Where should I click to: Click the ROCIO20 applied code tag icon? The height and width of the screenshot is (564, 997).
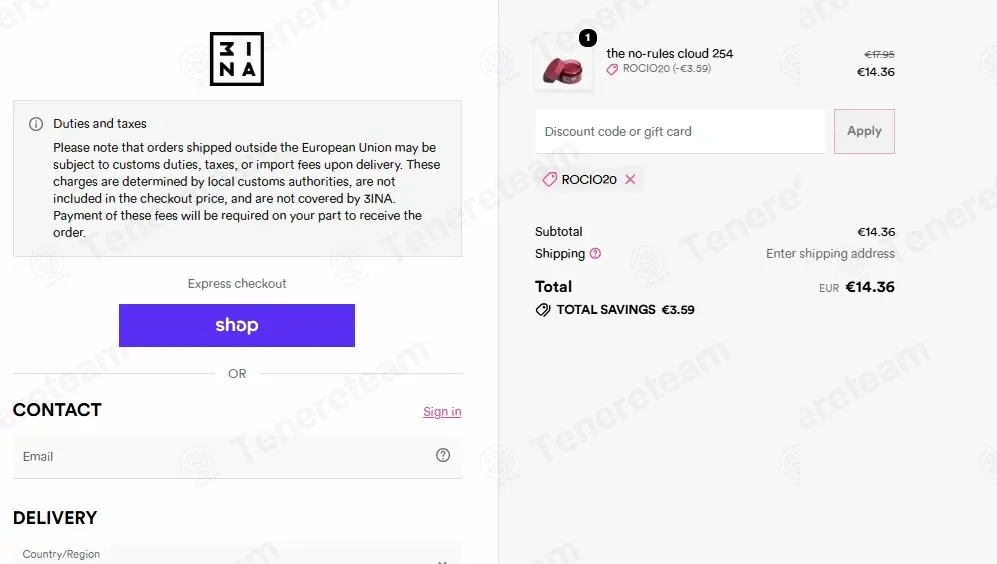pos(550,179)
